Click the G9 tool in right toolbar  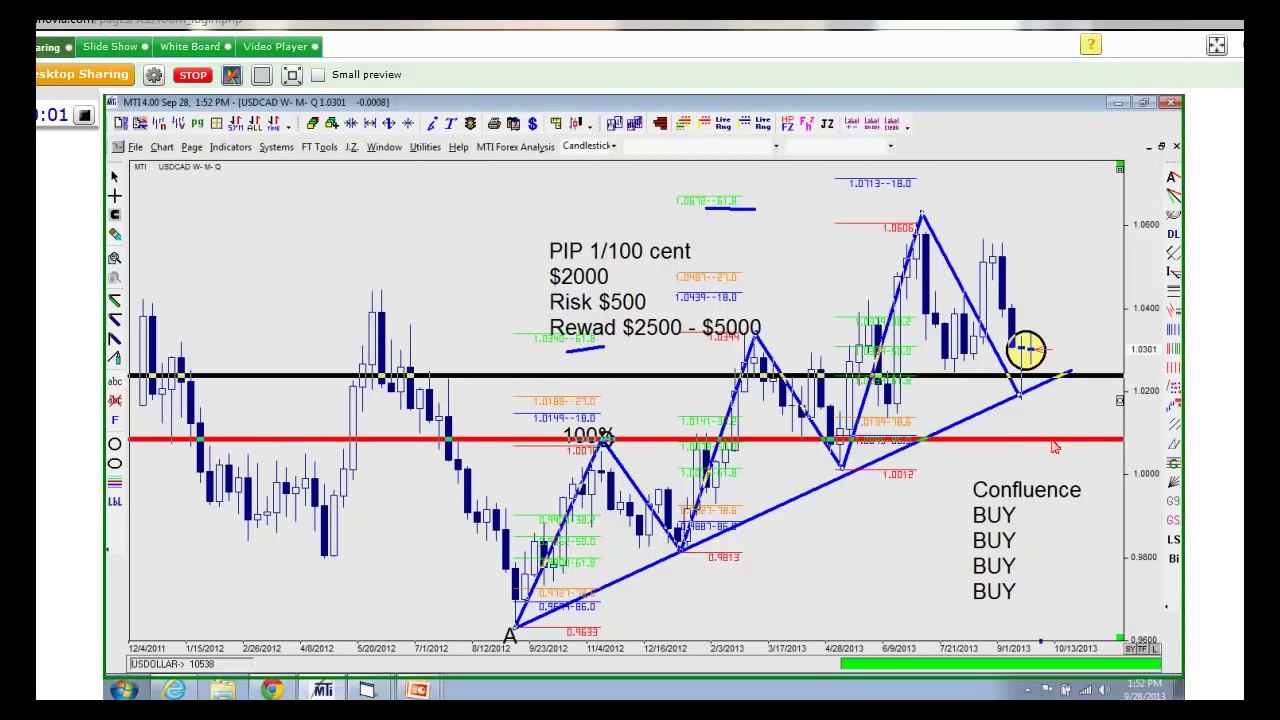click(x=1173, y=501)
